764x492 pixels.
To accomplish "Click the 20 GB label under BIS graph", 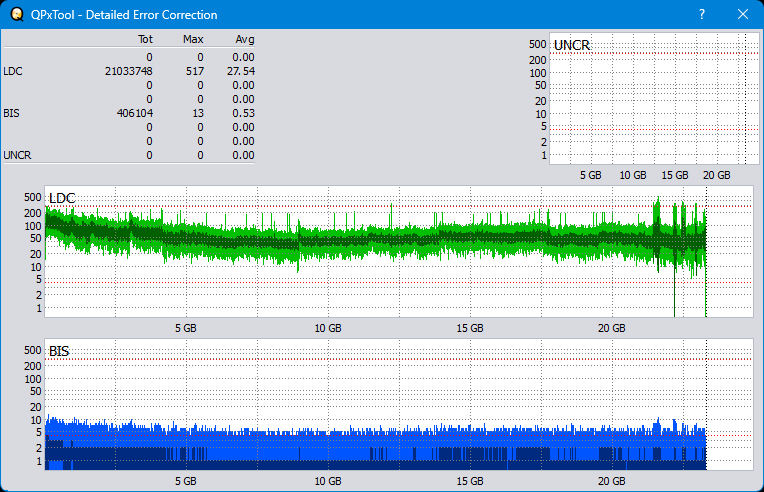I will click(612, 481).
